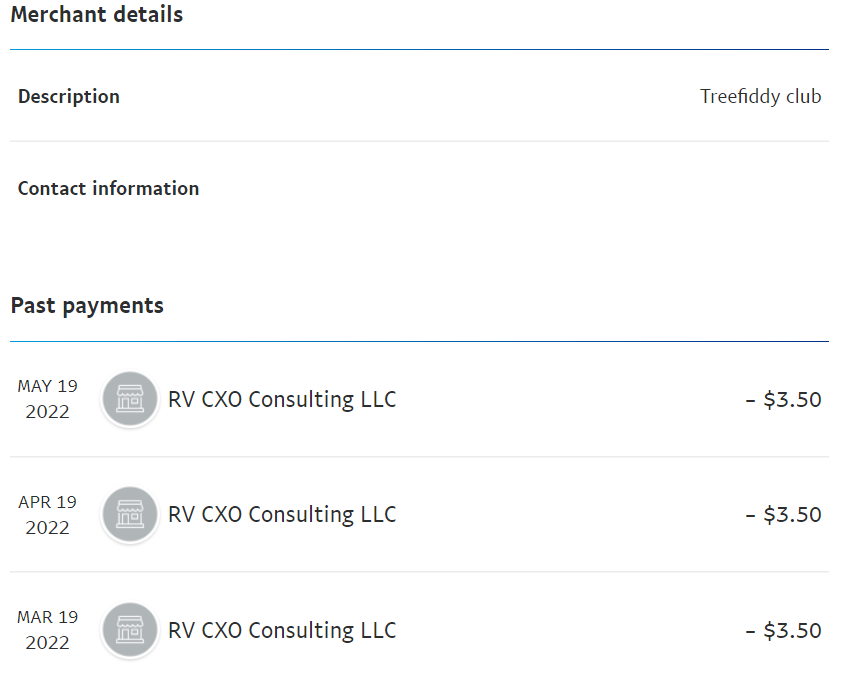
Task: Click the MAR 19 date label
Action: click(x=47, y=617)
